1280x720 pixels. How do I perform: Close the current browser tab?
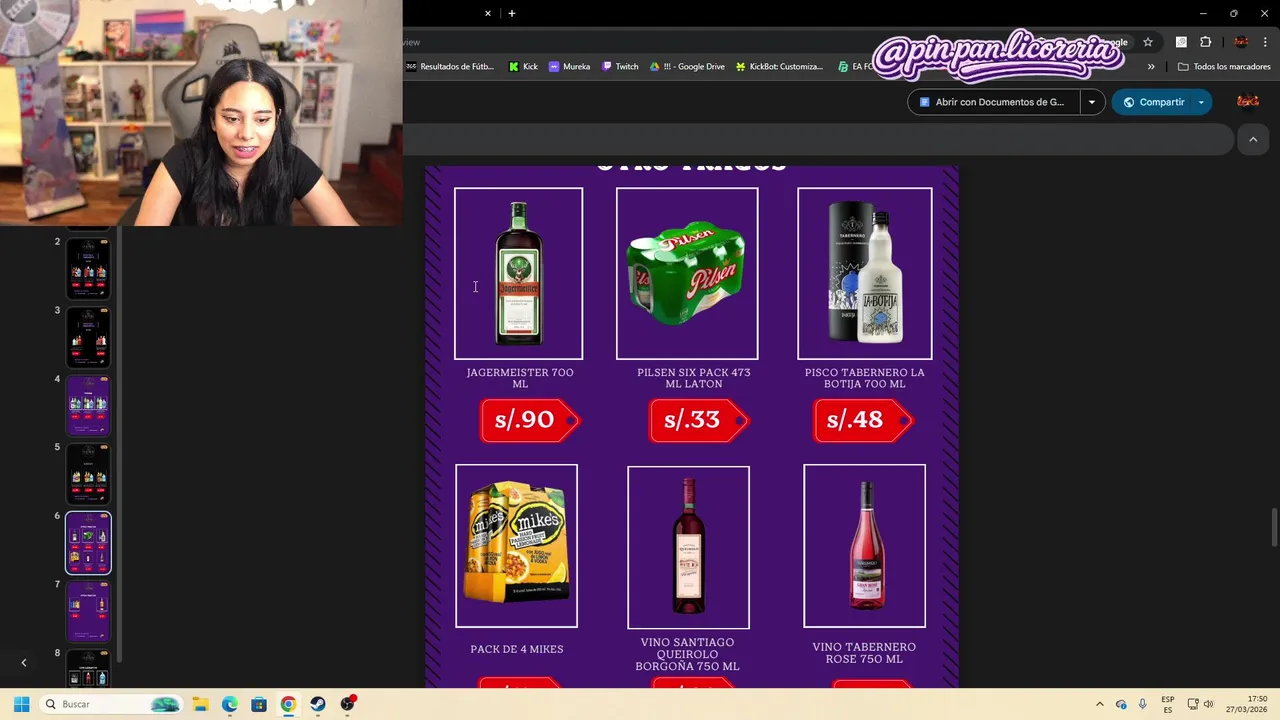point(488,13)
